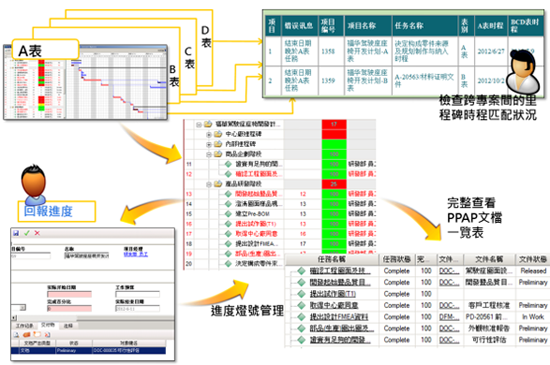
Task: Click the pink actual start date field
Action: [x=69, y=294]
